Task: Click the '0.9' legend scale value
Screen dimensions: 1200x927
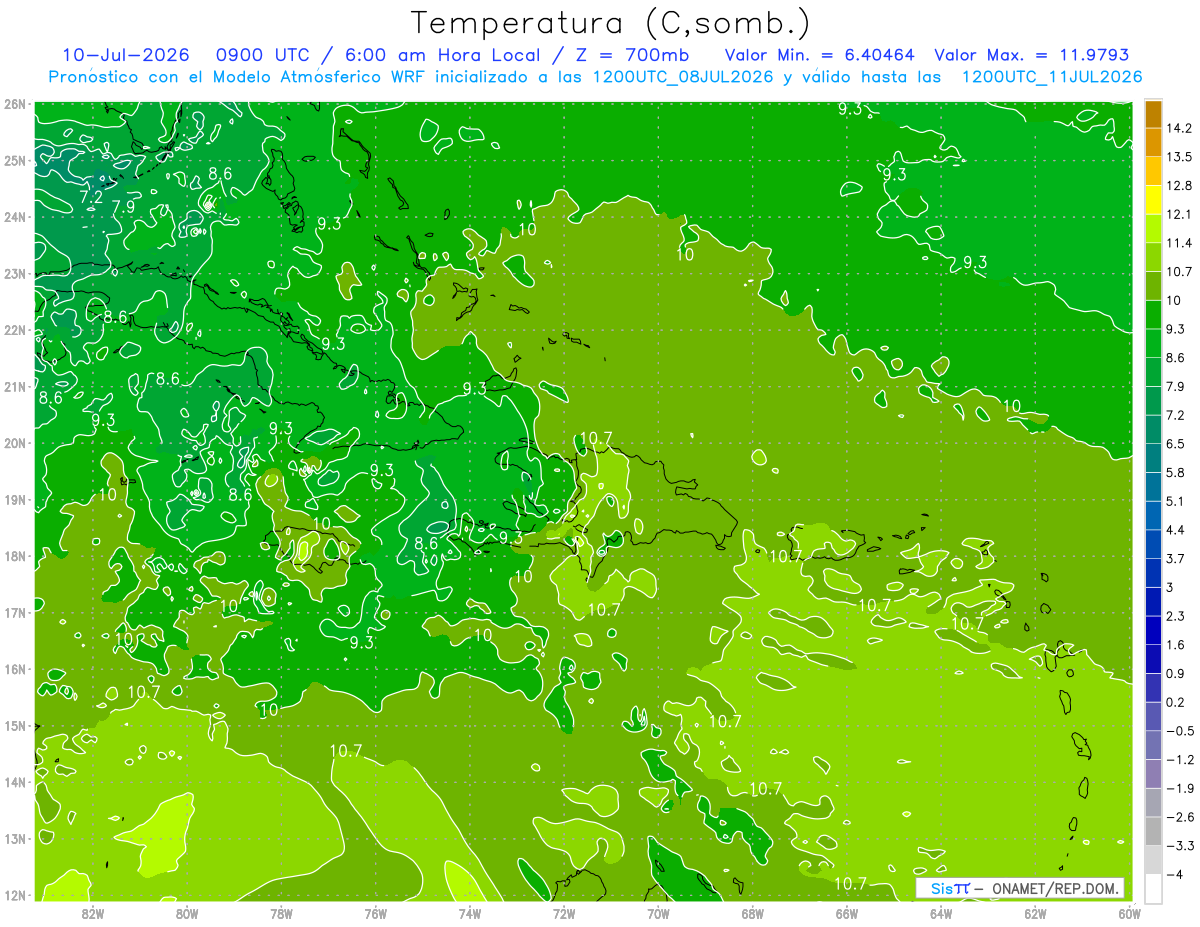Action: click(x=1175, y=673)
